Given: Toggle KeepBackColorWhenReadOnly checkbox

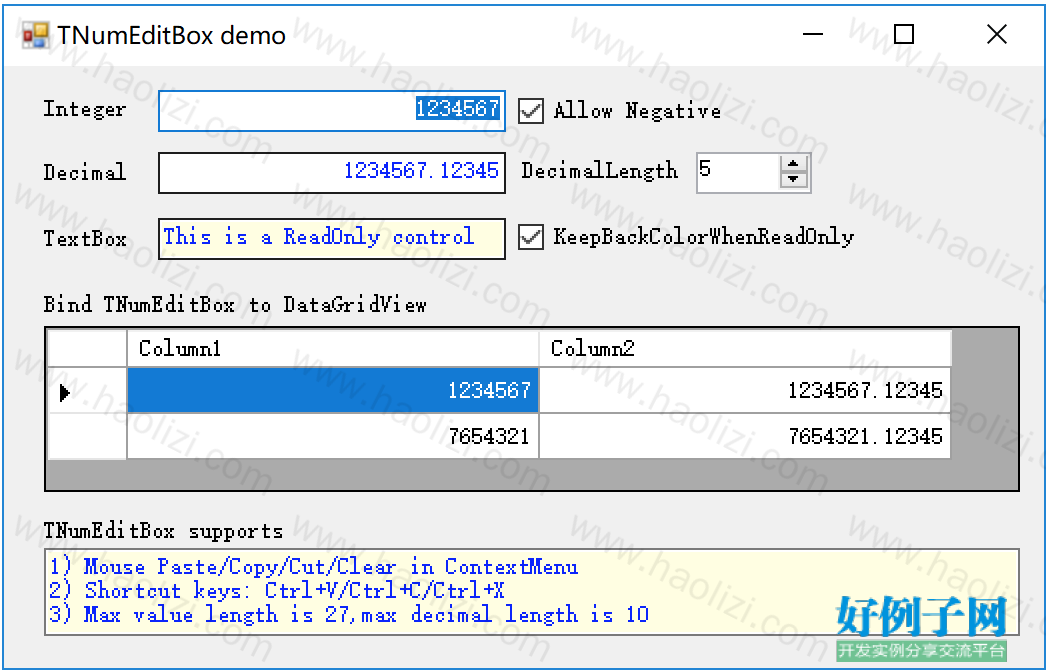Looking at the screenshot, I should point(531,237).
